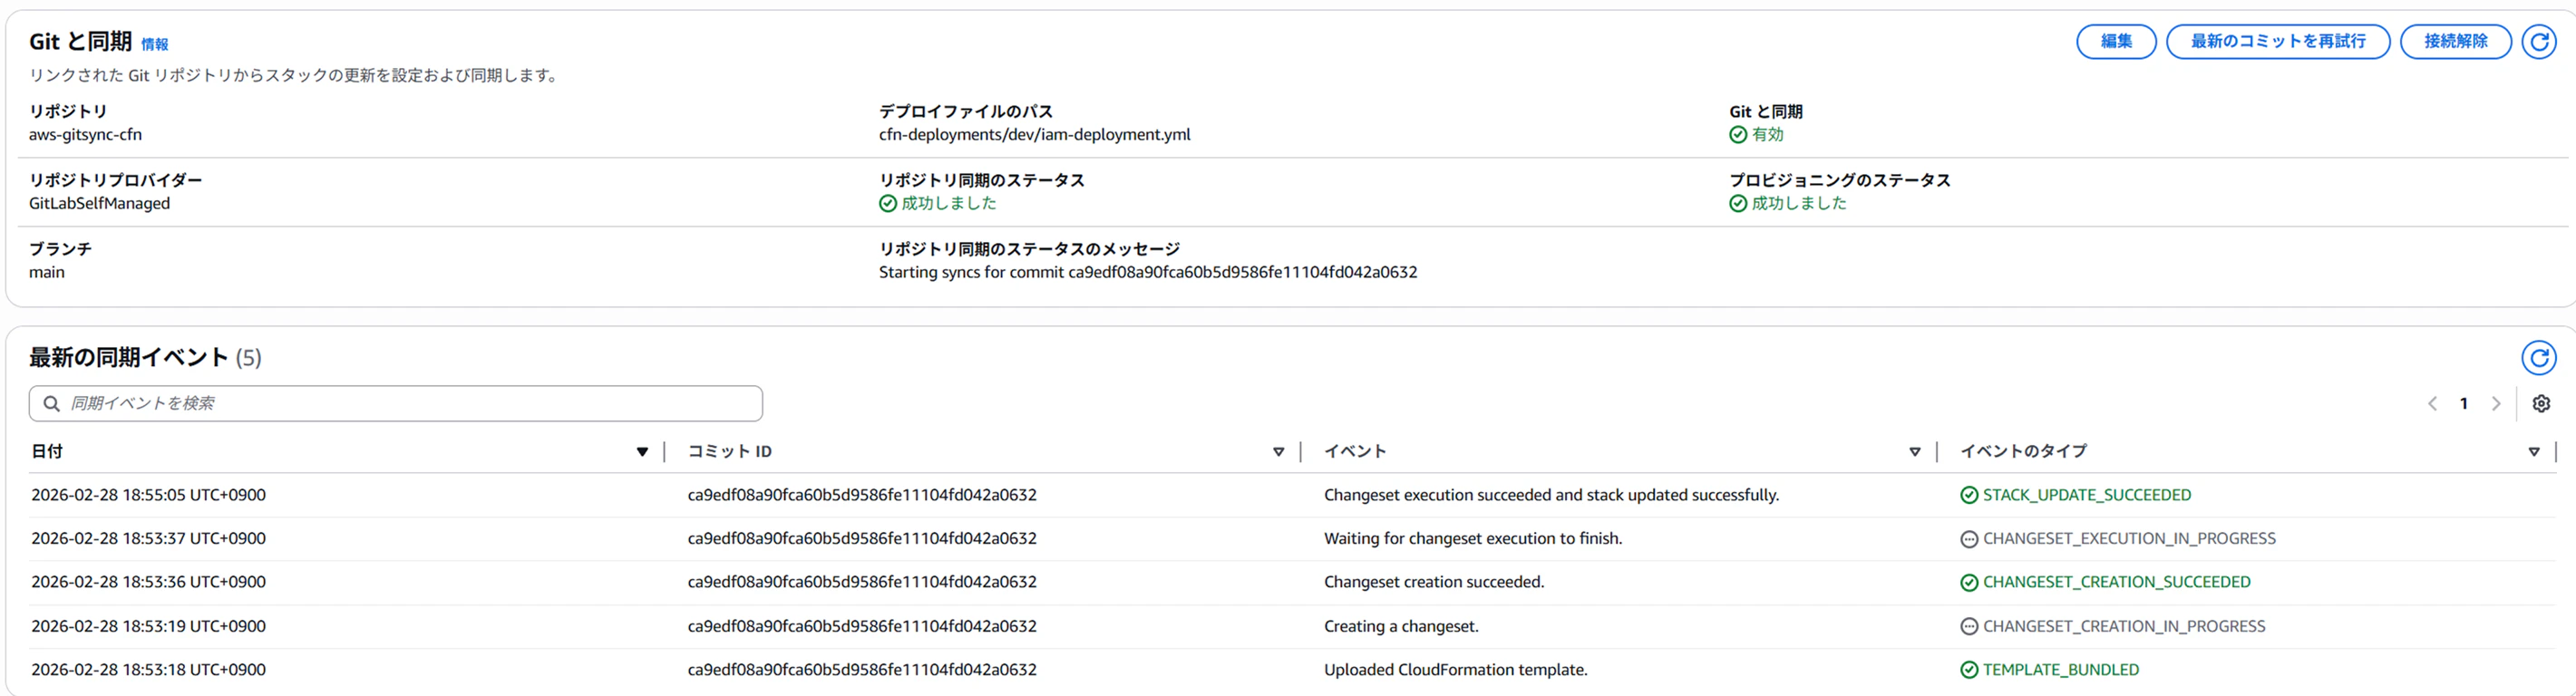Click the CHANGESET_CREATION_IN_PROGRESS status icon

tap(1969, 627)
